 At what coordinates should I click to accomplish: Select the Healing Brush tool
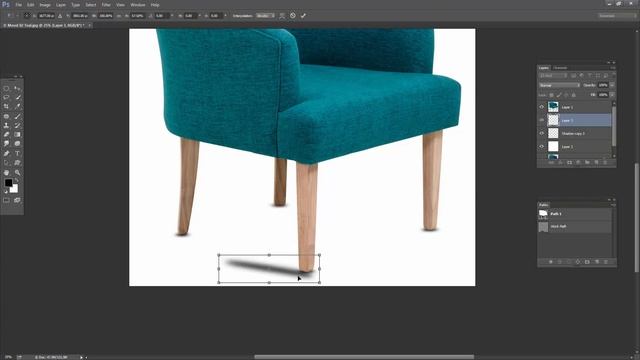coord(6,116)
